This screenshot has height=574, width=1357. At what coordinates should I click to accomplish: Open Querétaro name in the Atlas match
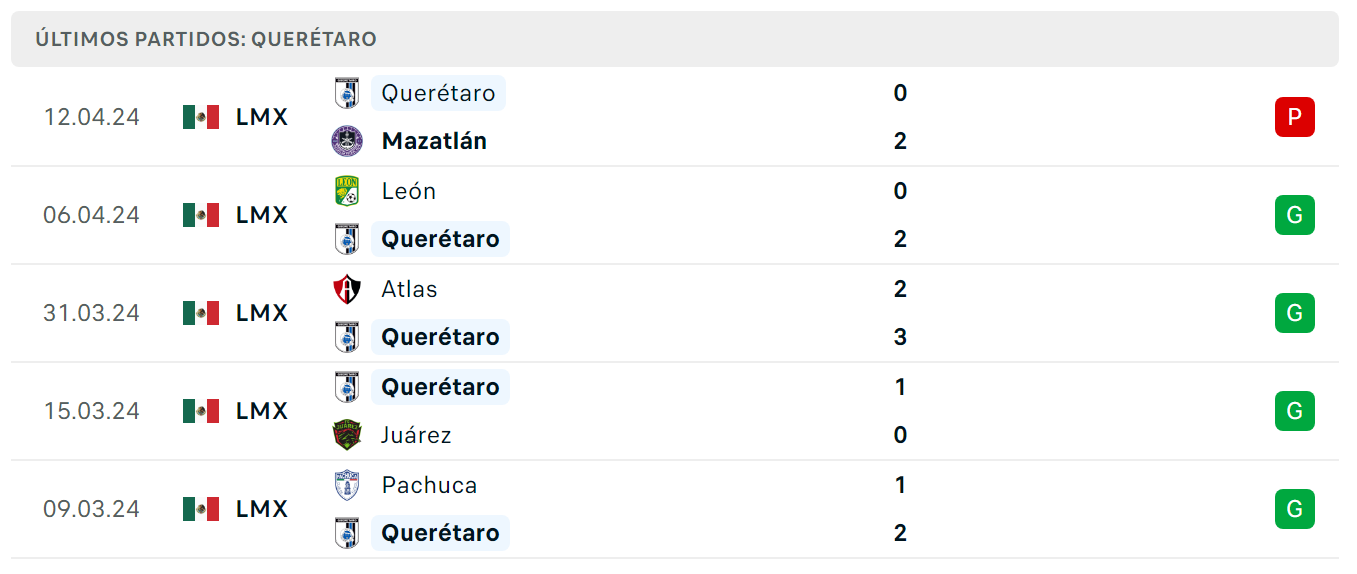click(x=440, y=337)
